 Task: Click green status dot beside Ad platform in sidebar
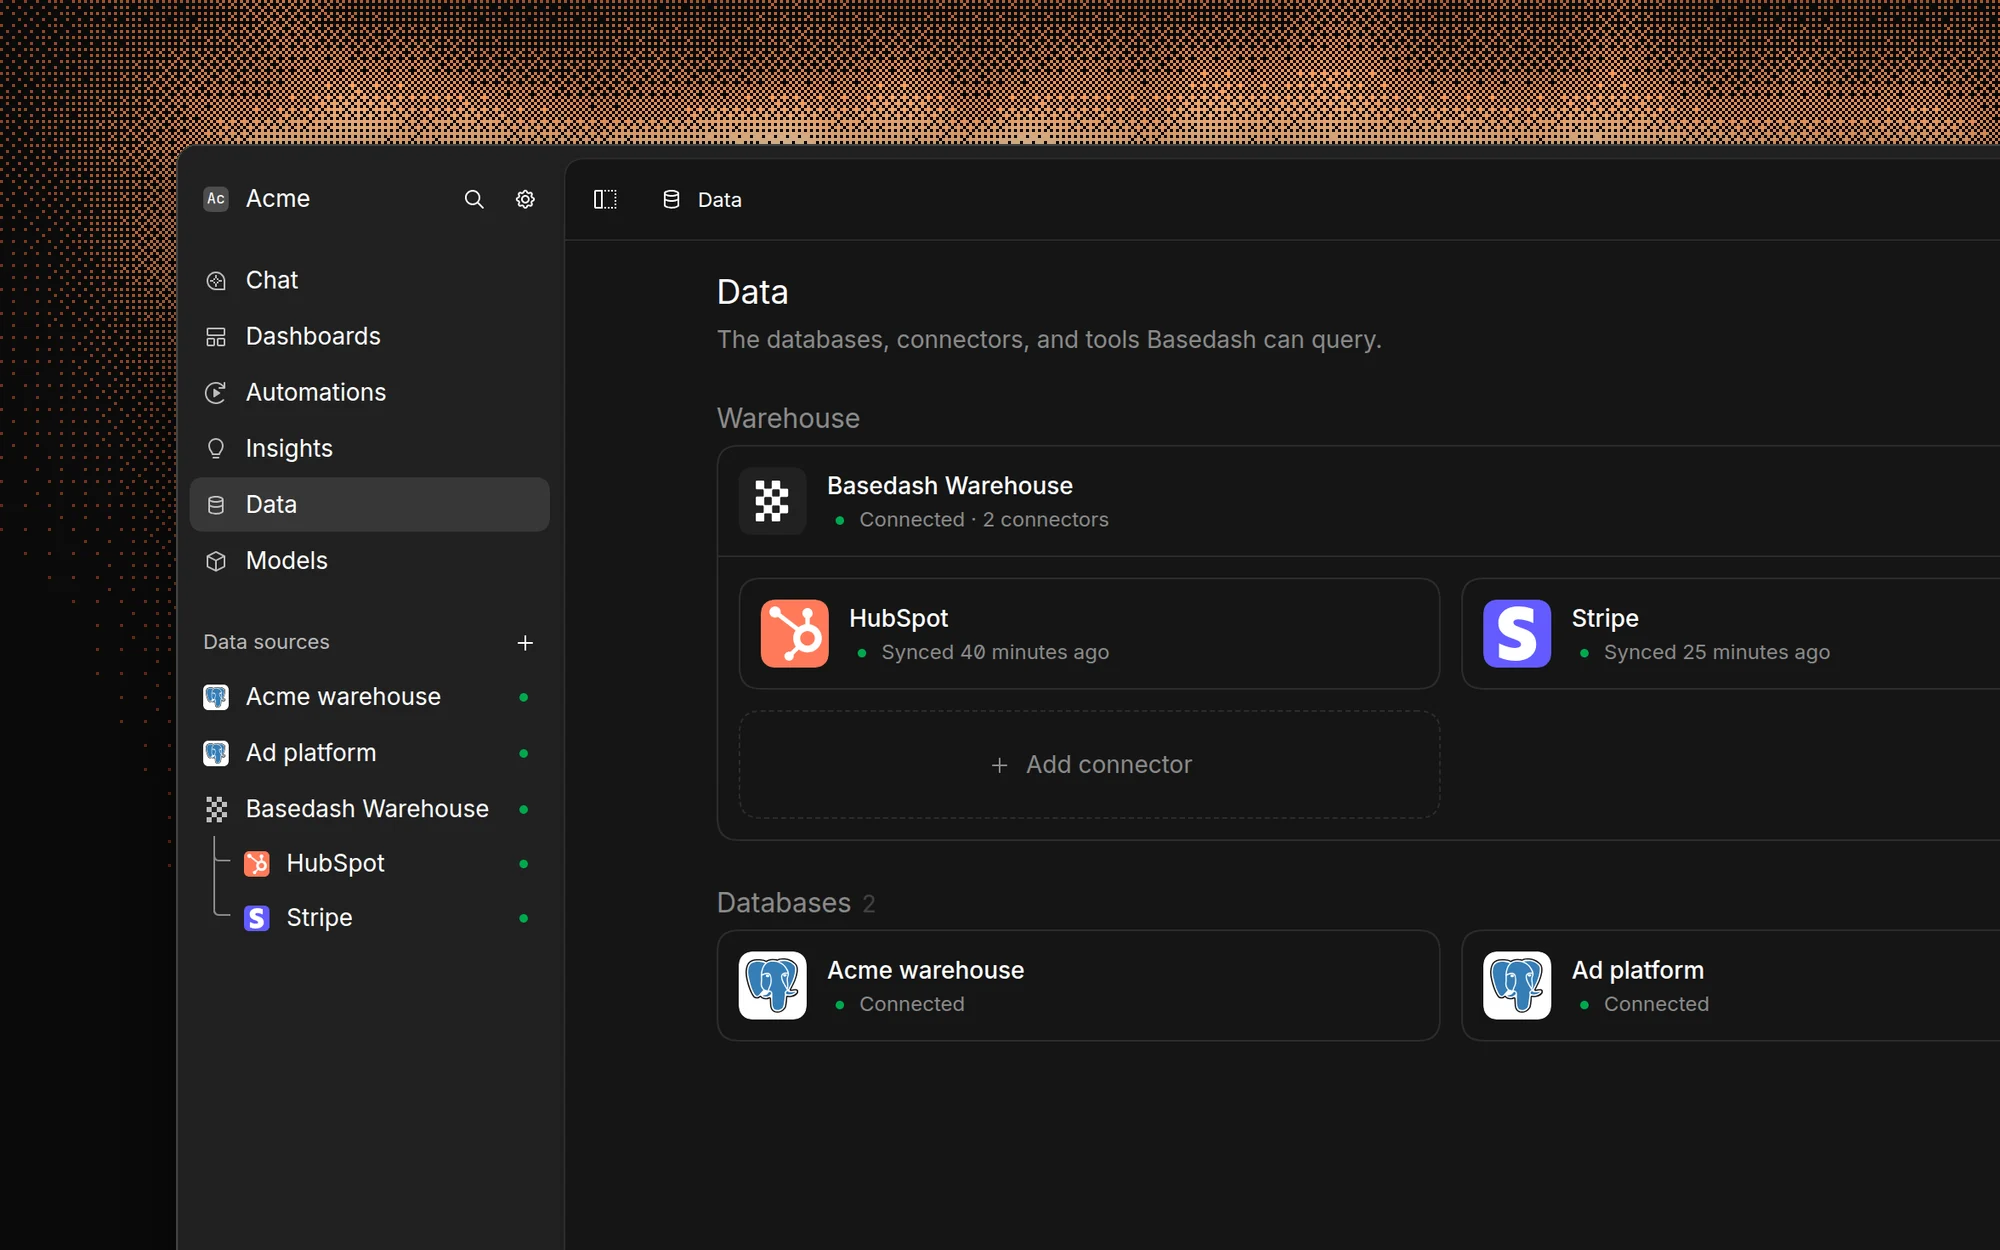click(x=523, y=753)
